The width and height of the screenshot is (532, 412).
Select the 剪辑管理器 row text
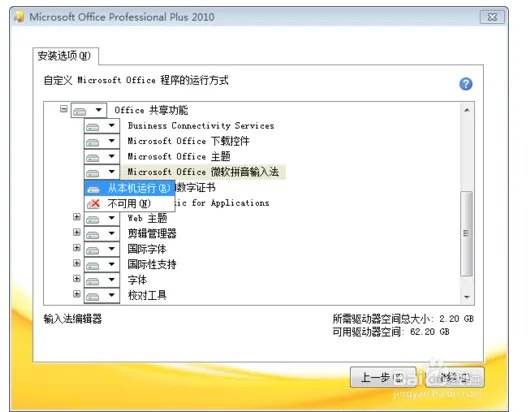pos(152,233)
